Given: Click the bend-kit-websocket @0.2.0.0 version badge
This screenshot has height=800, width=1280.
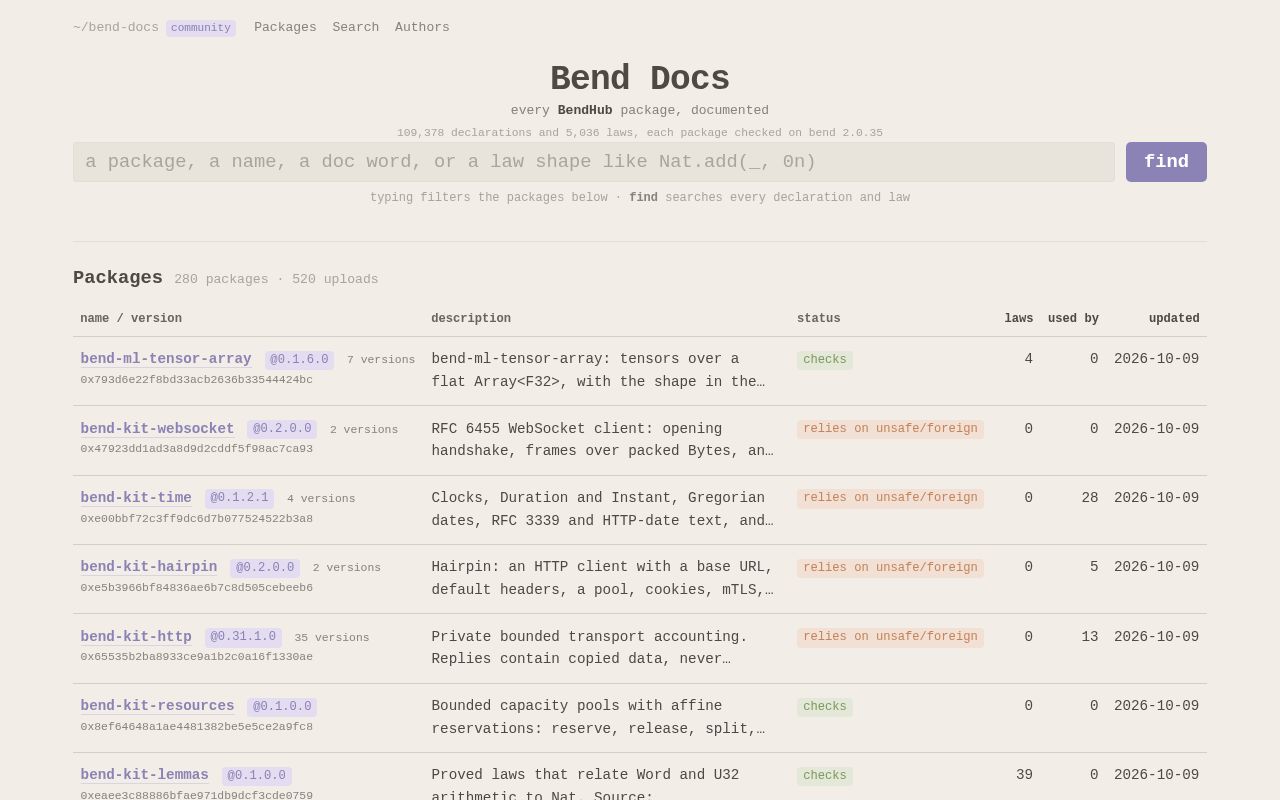Looking at the screenshot, I should [x=282, y=429].
